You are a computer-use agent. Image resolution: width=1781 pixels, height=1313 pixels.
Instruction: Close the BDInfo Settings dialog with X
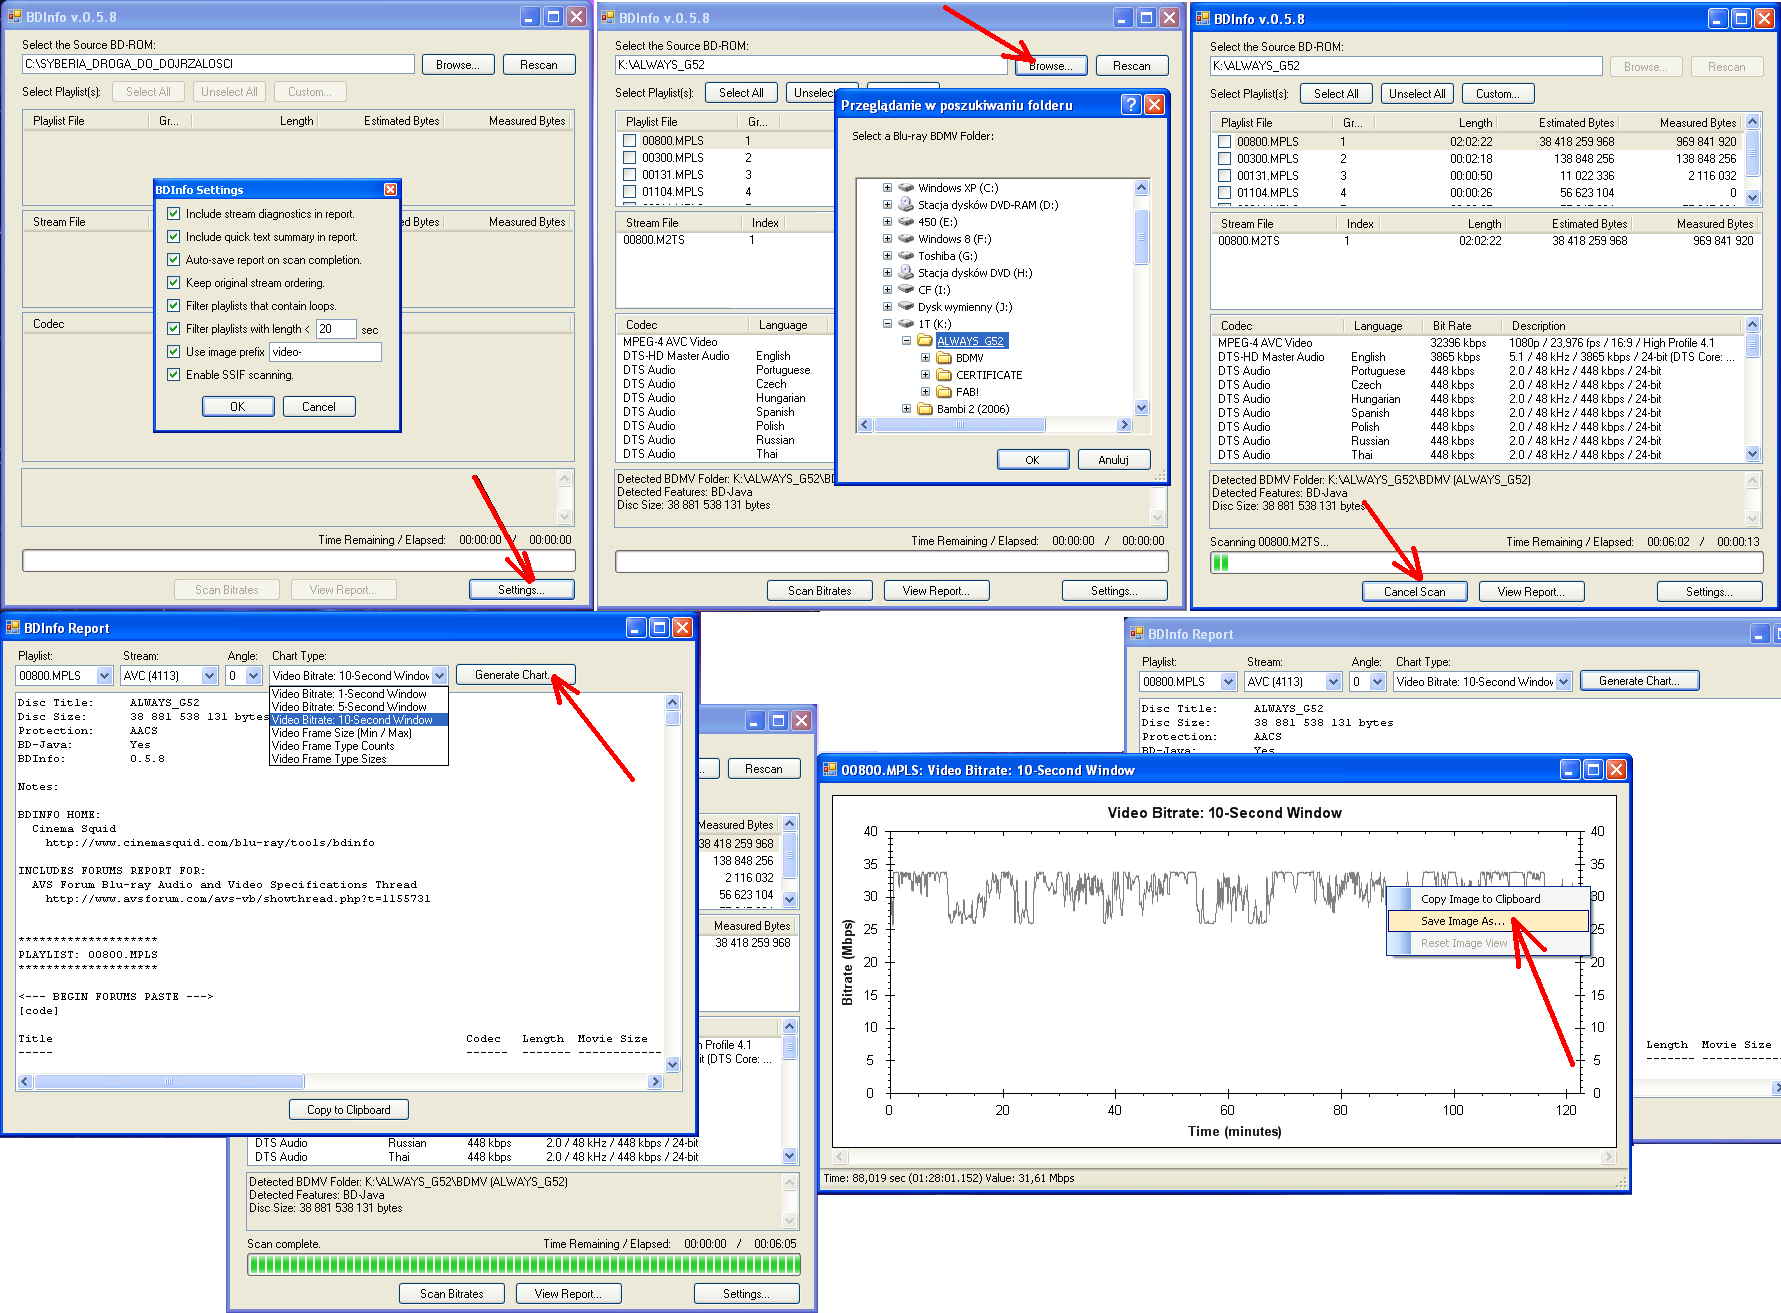tap(390, 190)
